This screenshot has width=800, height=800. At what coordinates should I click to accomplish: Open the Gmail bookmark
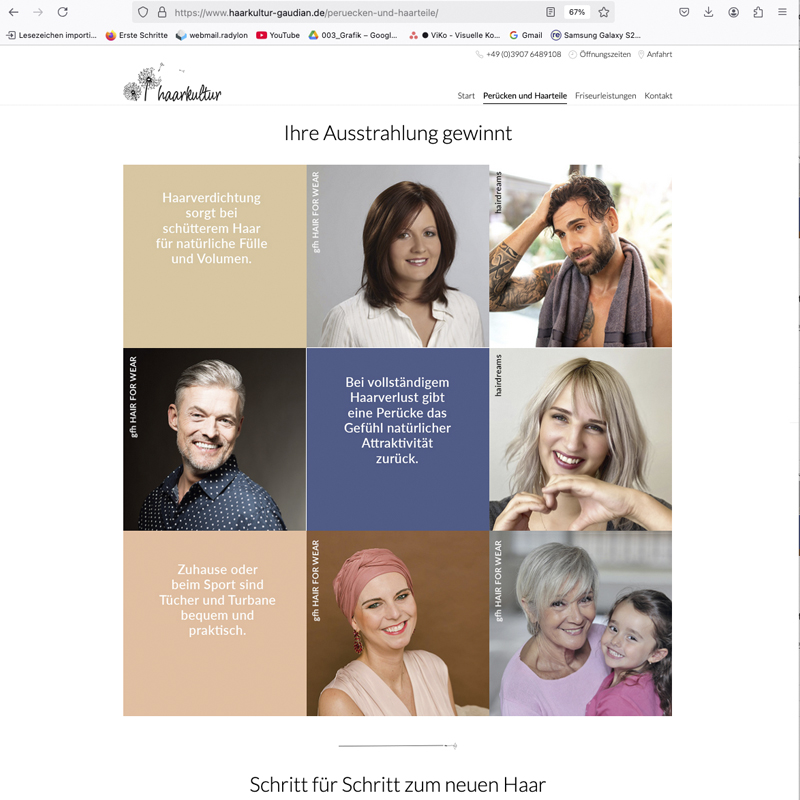point(526,35)
